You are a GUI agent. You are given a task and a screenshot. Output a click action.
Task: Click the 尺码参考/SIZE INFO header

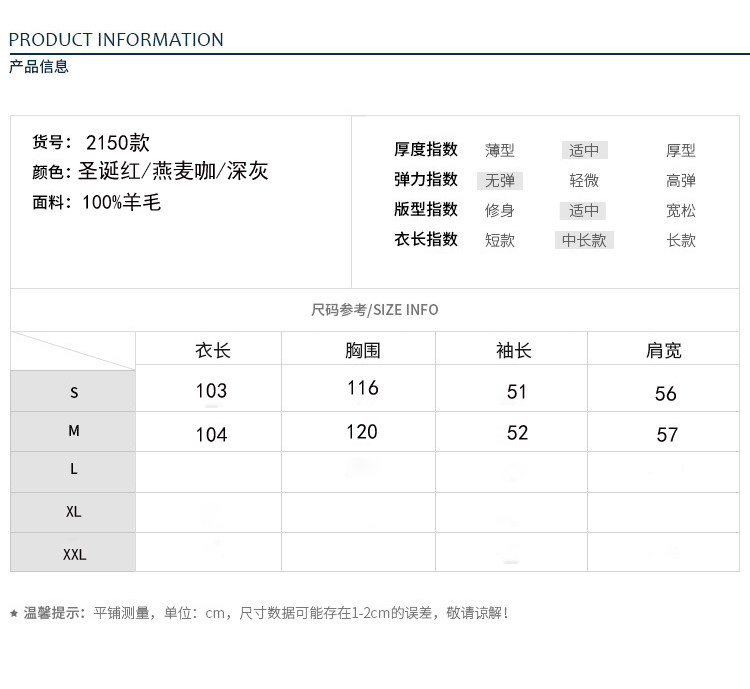tap(374, 310)
